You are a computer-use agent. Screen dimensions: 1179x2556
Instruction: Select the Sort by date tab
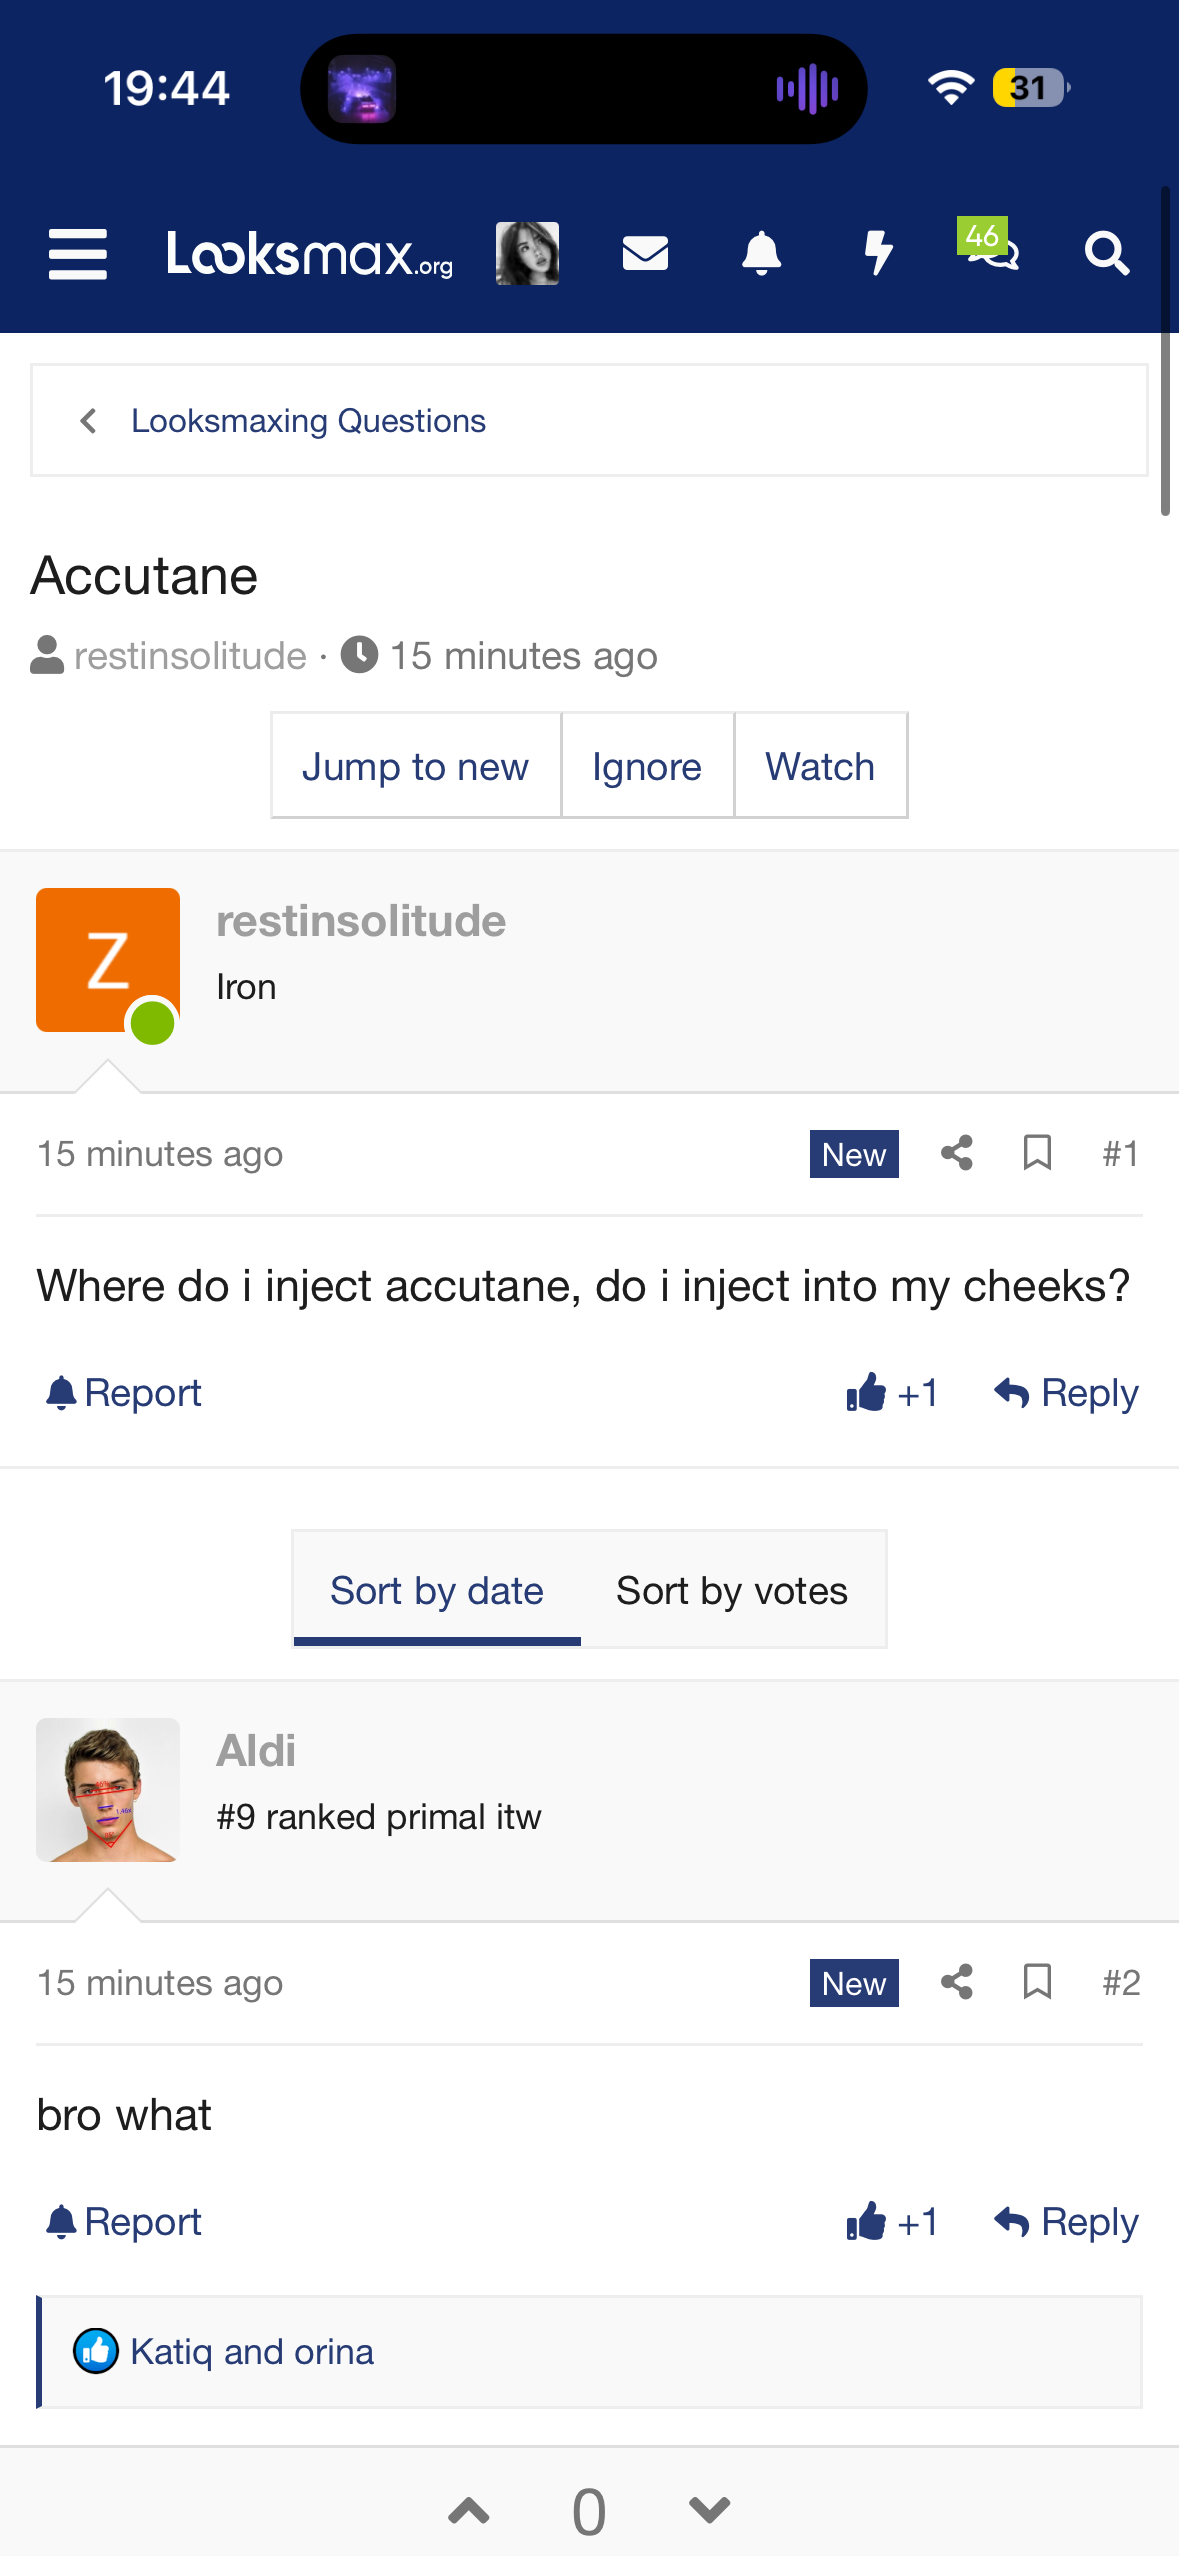(437, 1590)
